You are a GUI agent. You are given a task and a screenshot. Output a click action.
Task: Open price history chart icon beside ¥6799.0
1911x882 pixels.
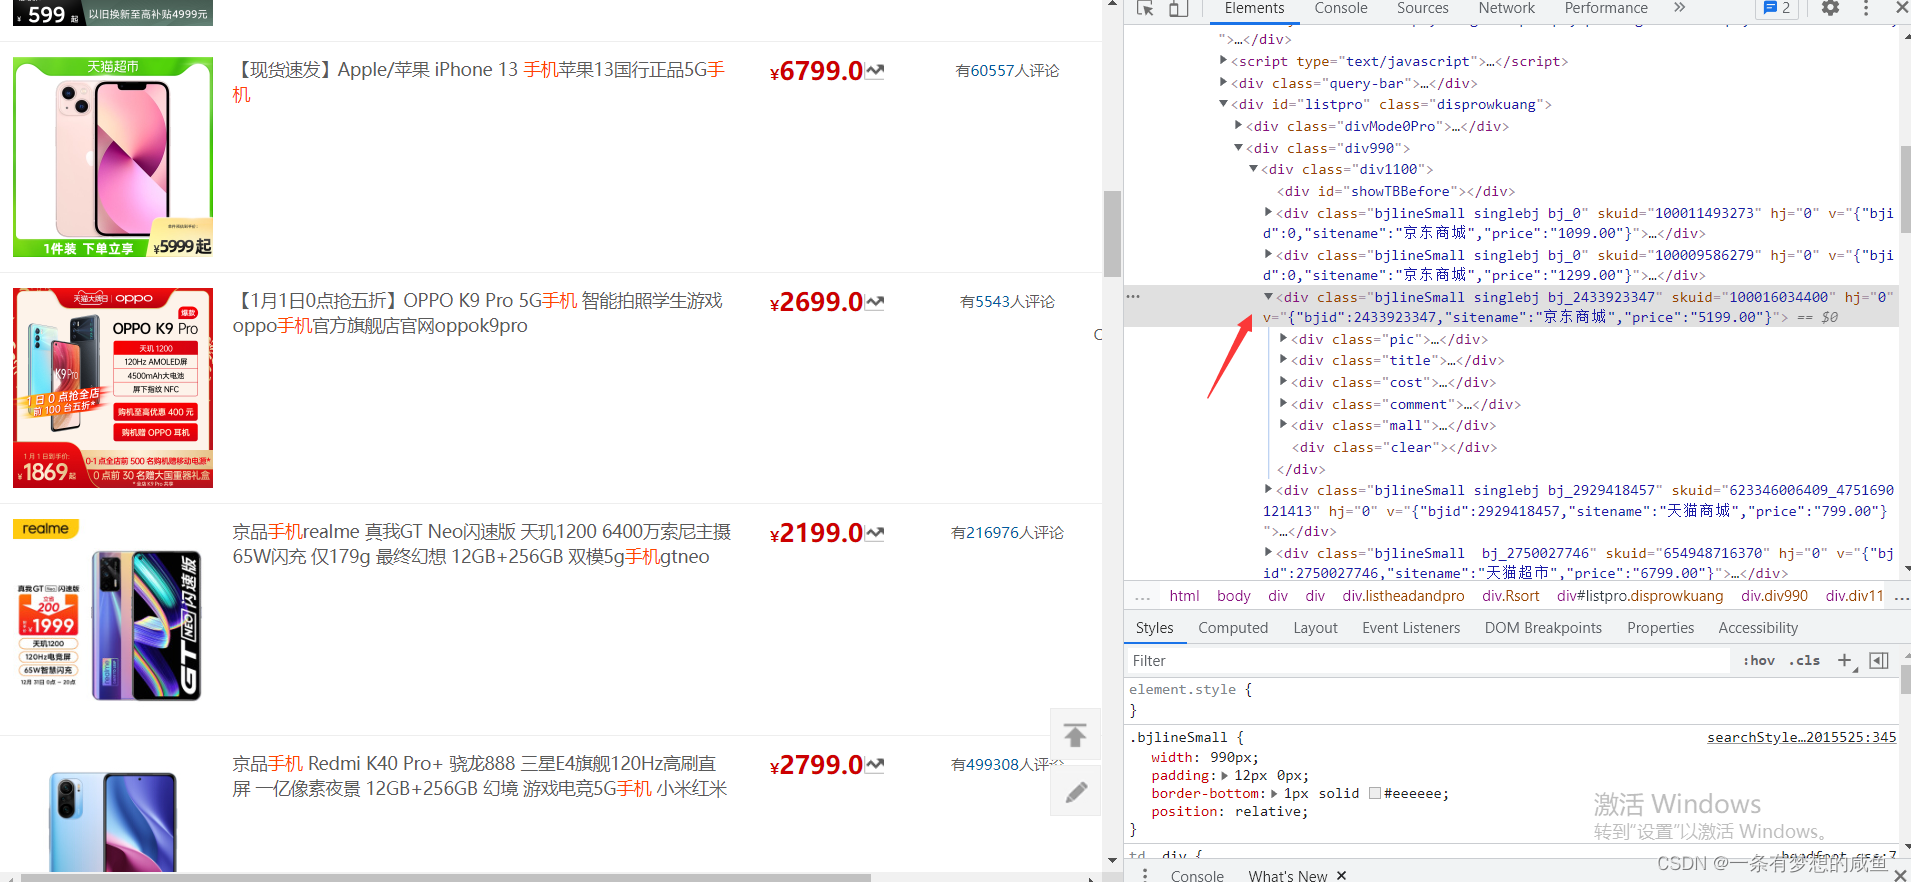875,71
